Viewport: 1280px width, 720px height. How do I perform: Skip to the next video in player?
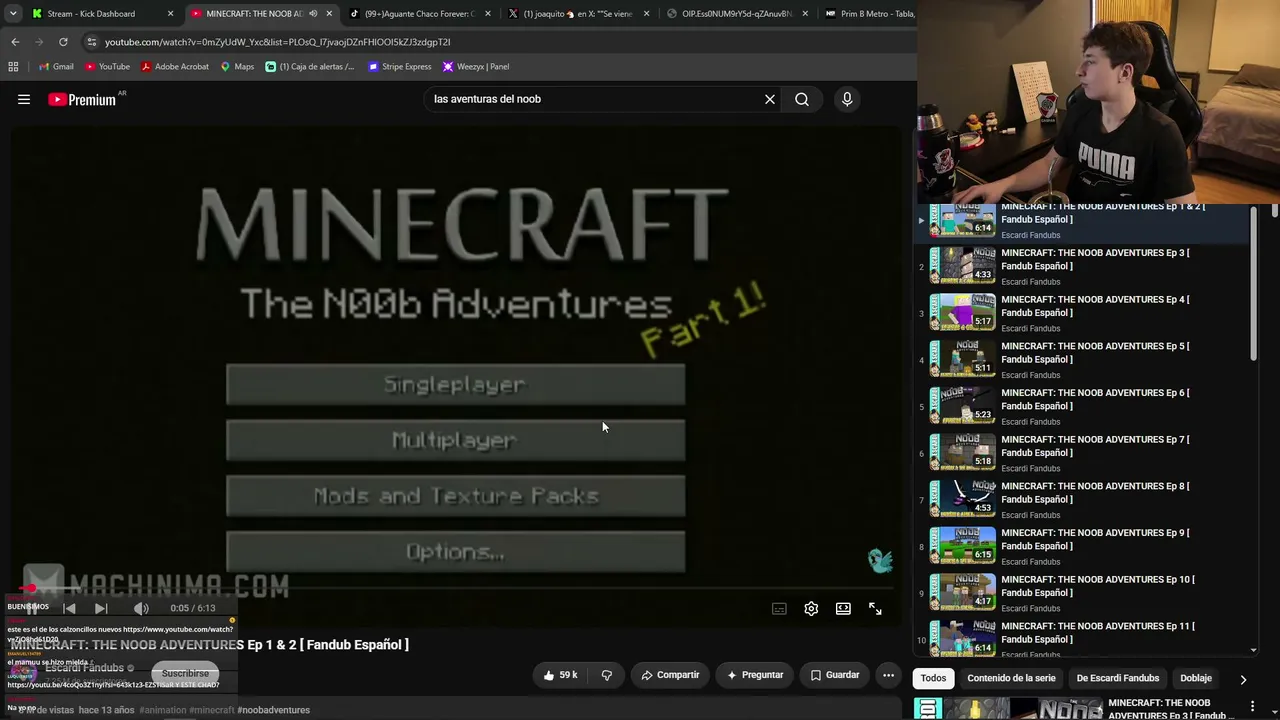(101, 608)
